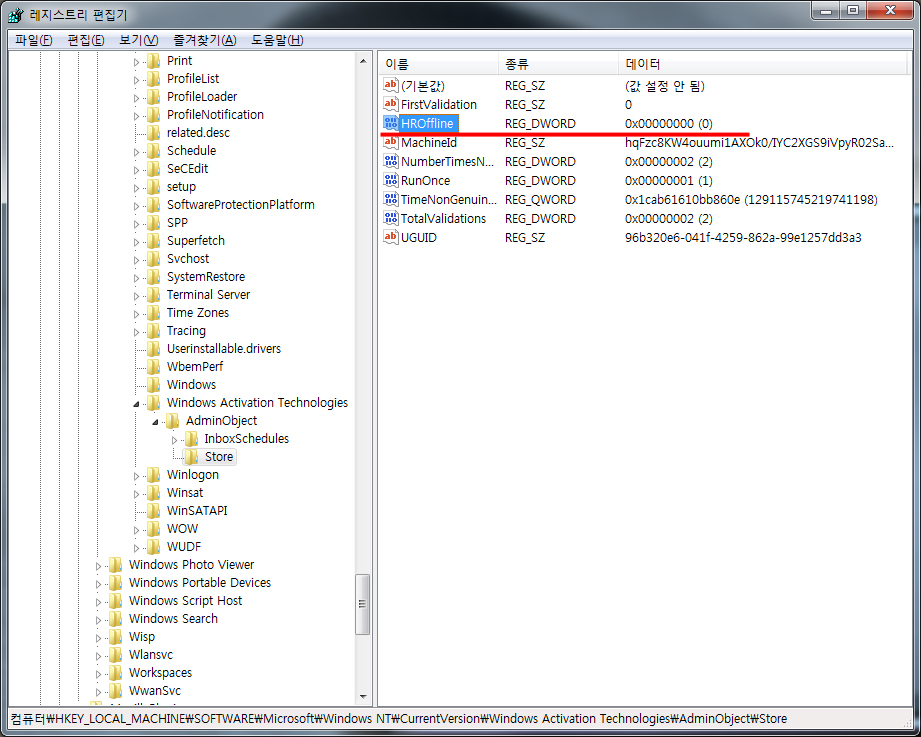
Task: Click the (기본값) default value icon
Action: point(391,86)
